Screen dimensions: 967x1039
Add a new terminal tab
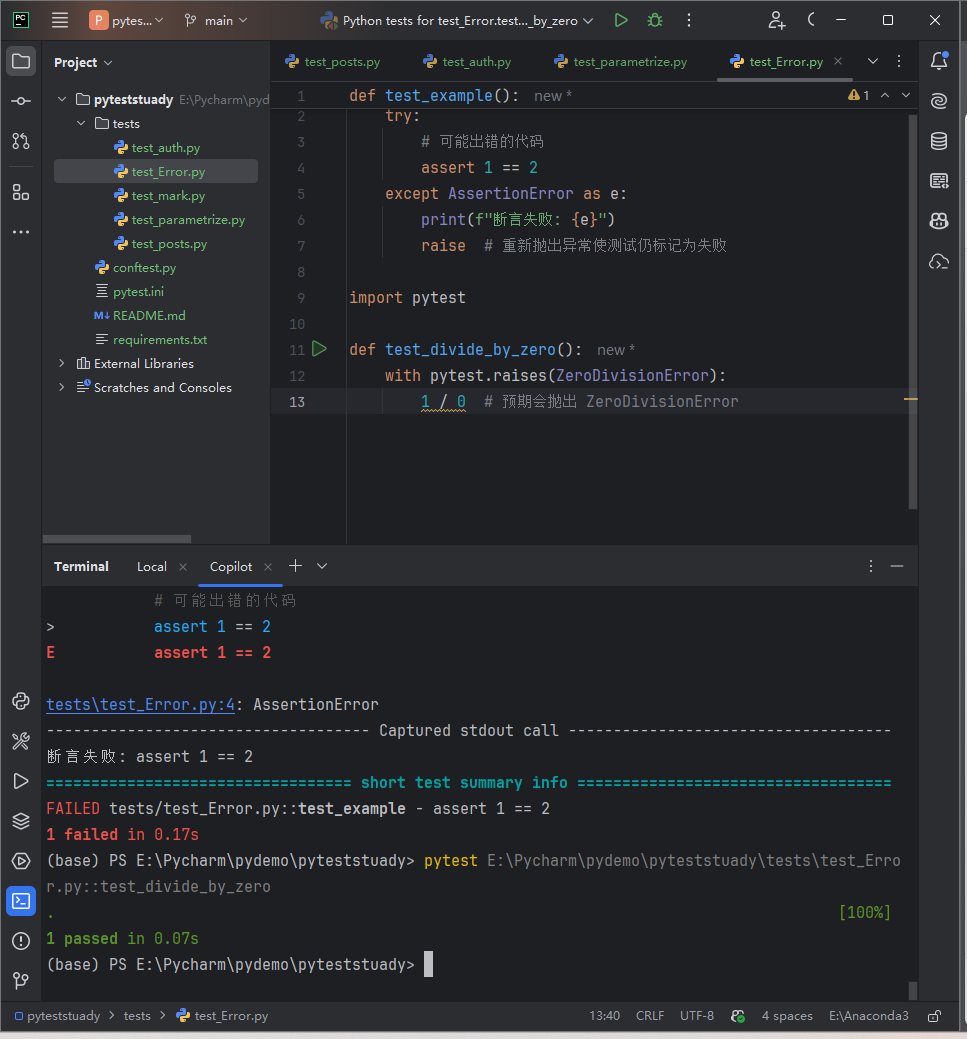296,566
